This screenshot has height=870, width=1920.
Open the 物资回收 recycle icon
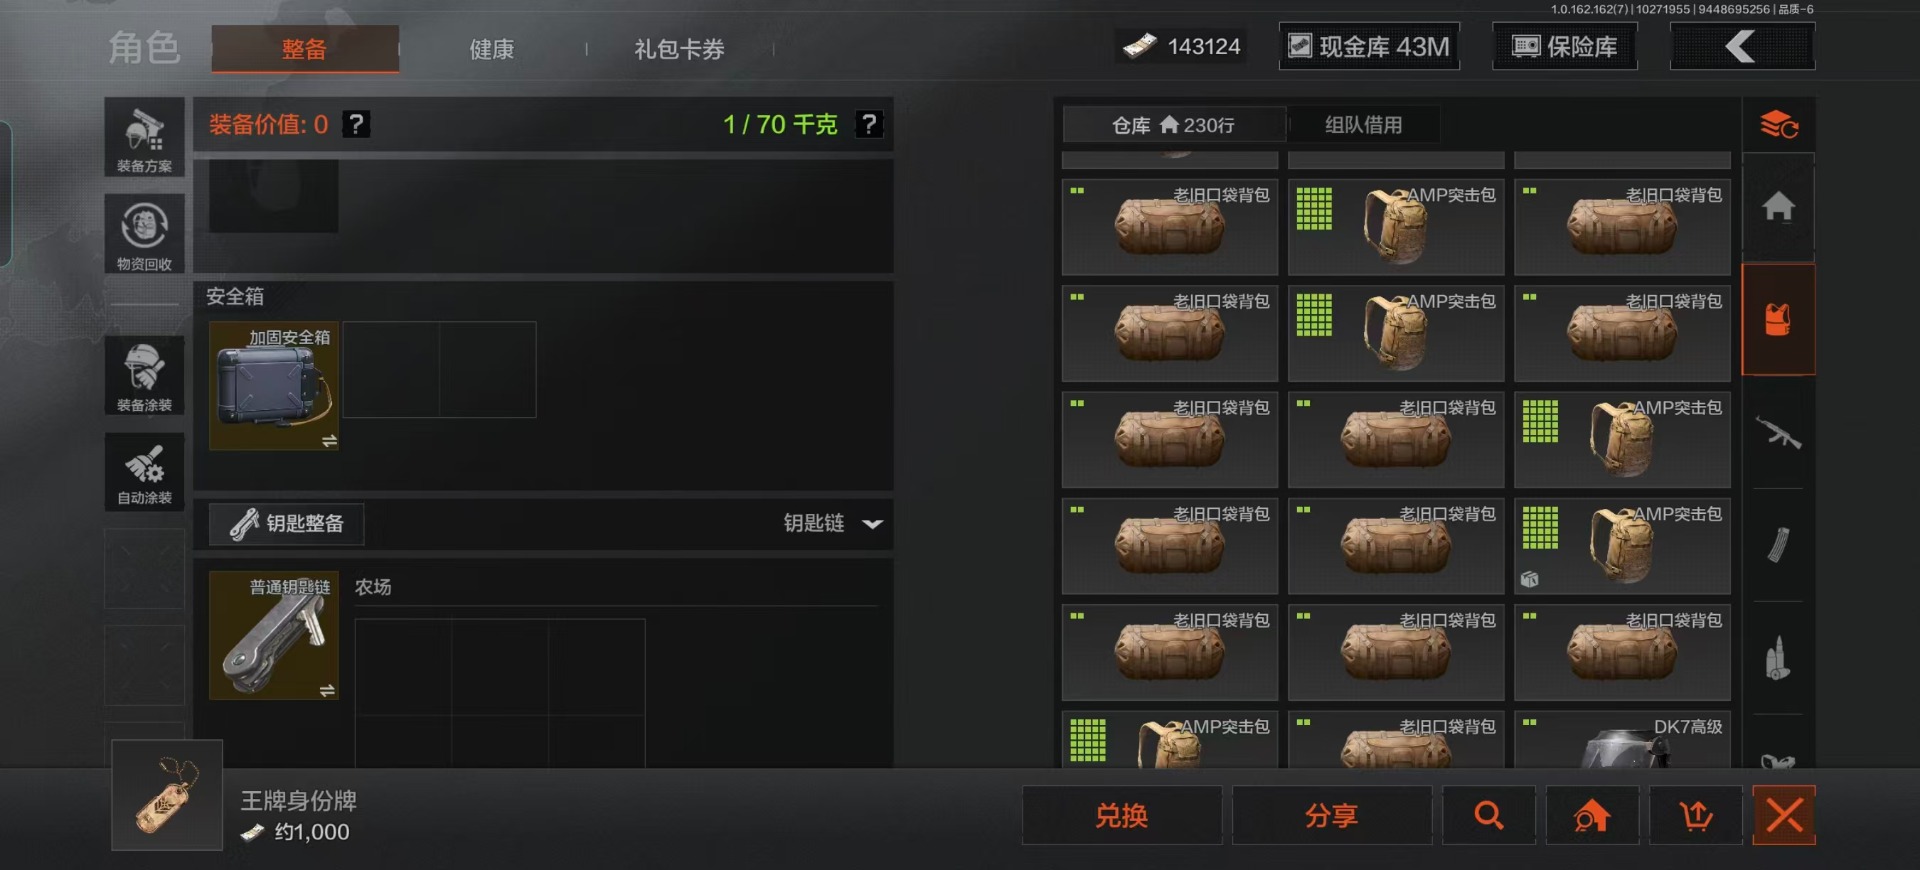[x=145, y=234]
